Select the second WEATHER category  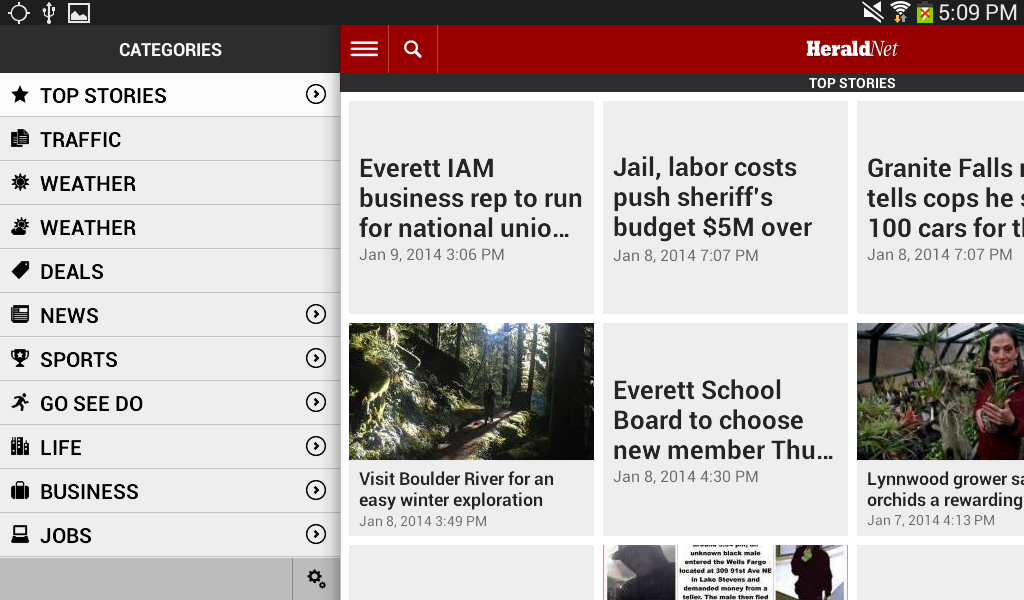[x=170, y=227]
